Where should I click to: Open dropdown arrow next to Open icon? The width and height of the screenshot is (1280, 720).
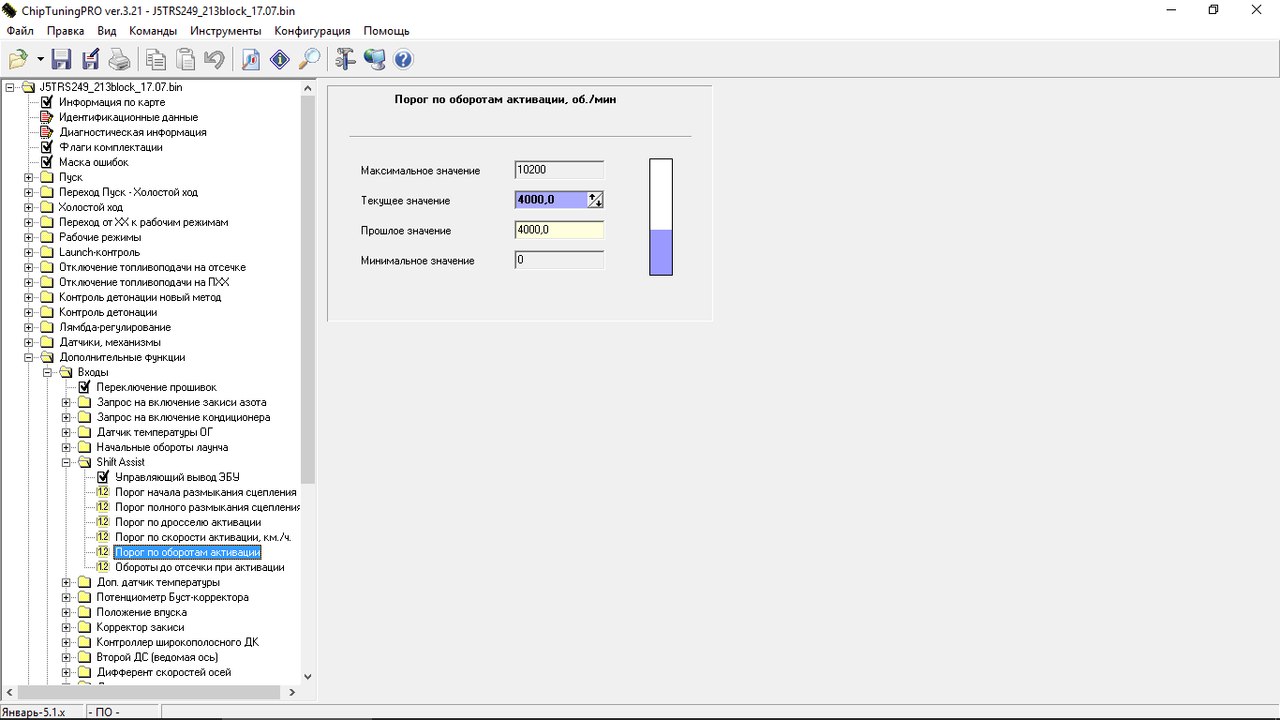click(x=40, y=60)
